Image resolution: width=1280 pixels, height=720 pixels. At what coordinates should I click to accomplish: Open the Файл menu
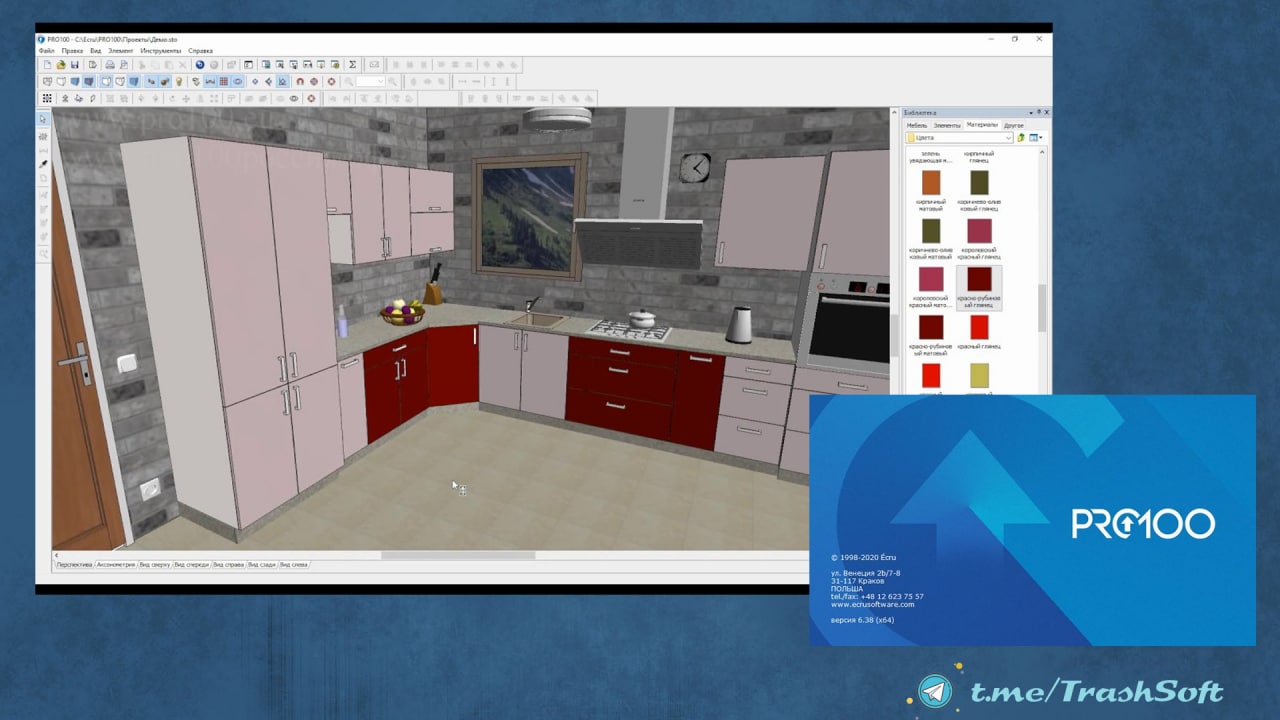coord(46,50)
